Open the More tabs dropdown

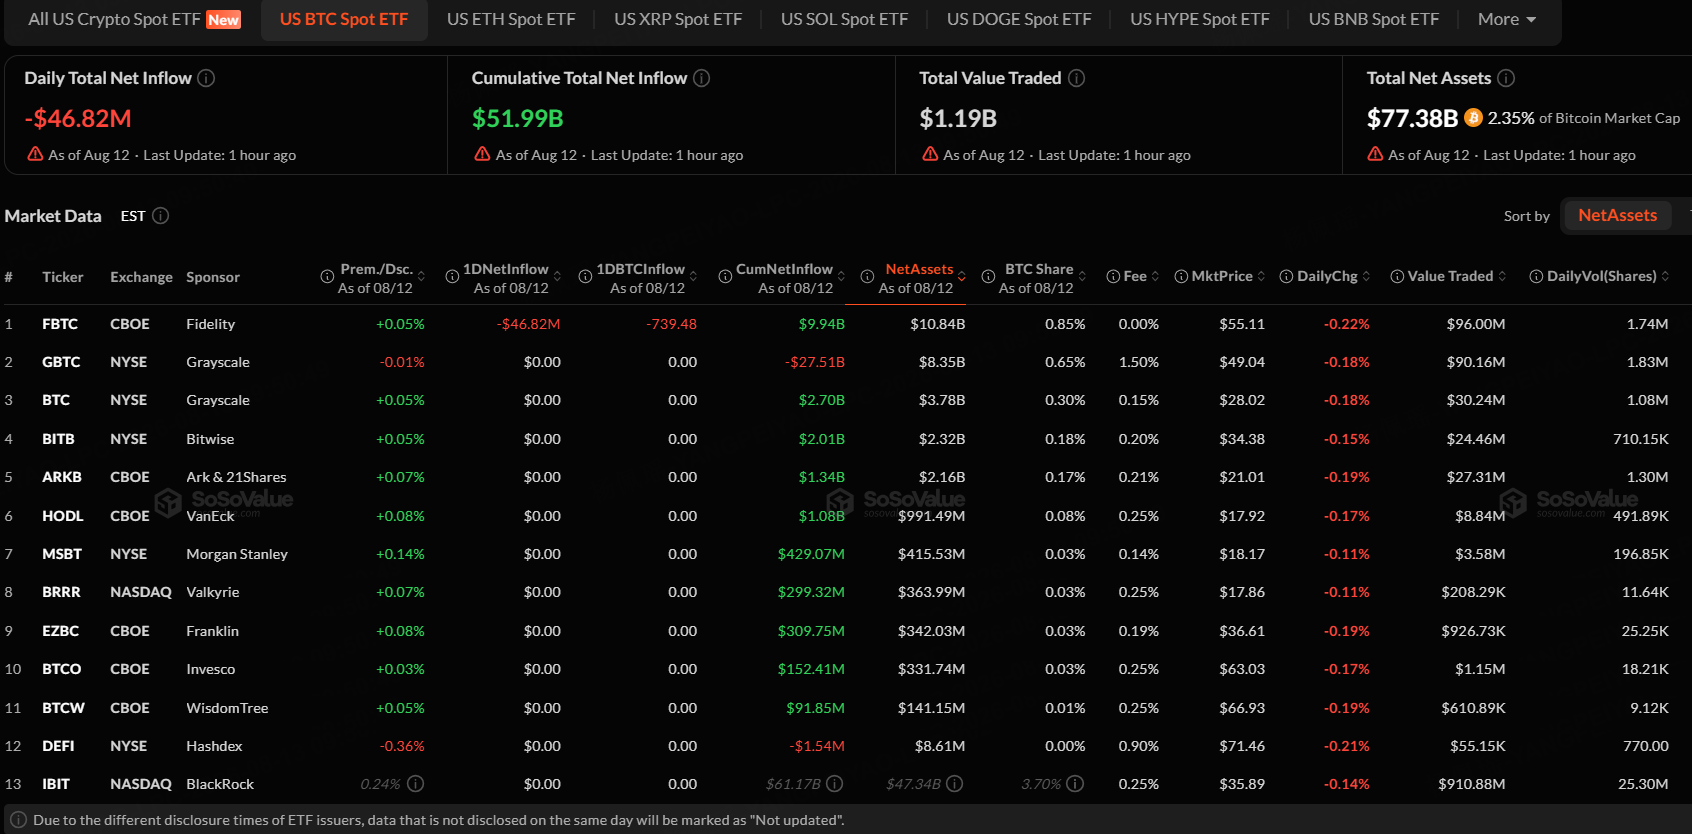(1507, 19)
